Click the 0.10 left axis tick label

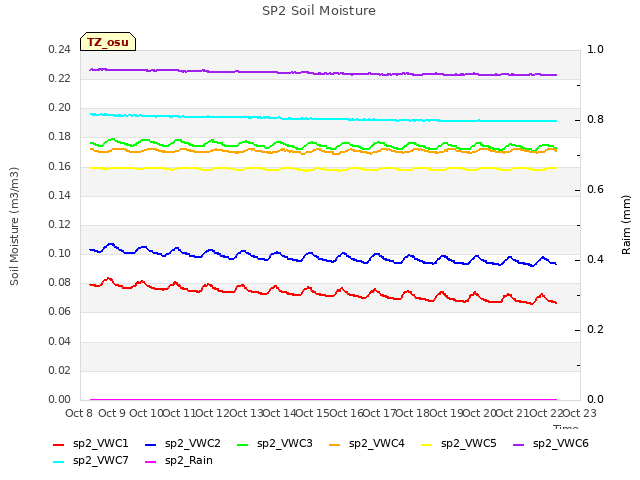click(60, 254)
